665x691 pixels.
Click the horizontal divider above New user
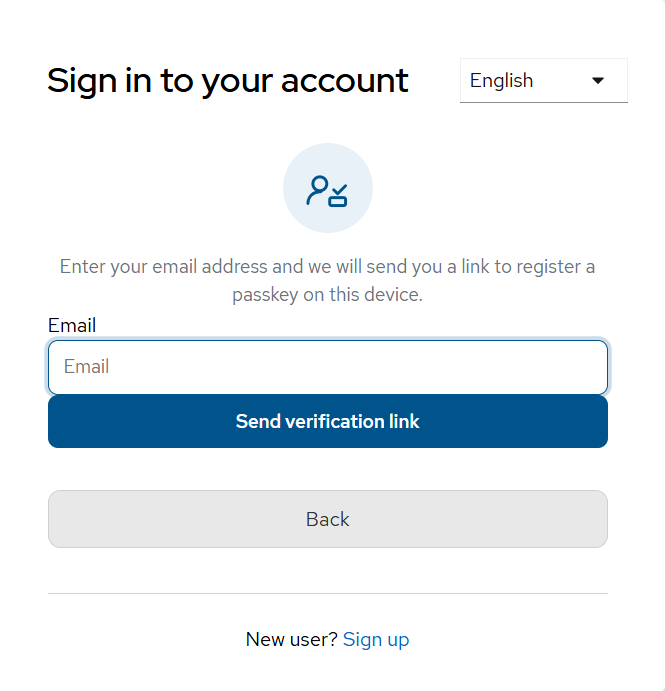coord(327,594)
